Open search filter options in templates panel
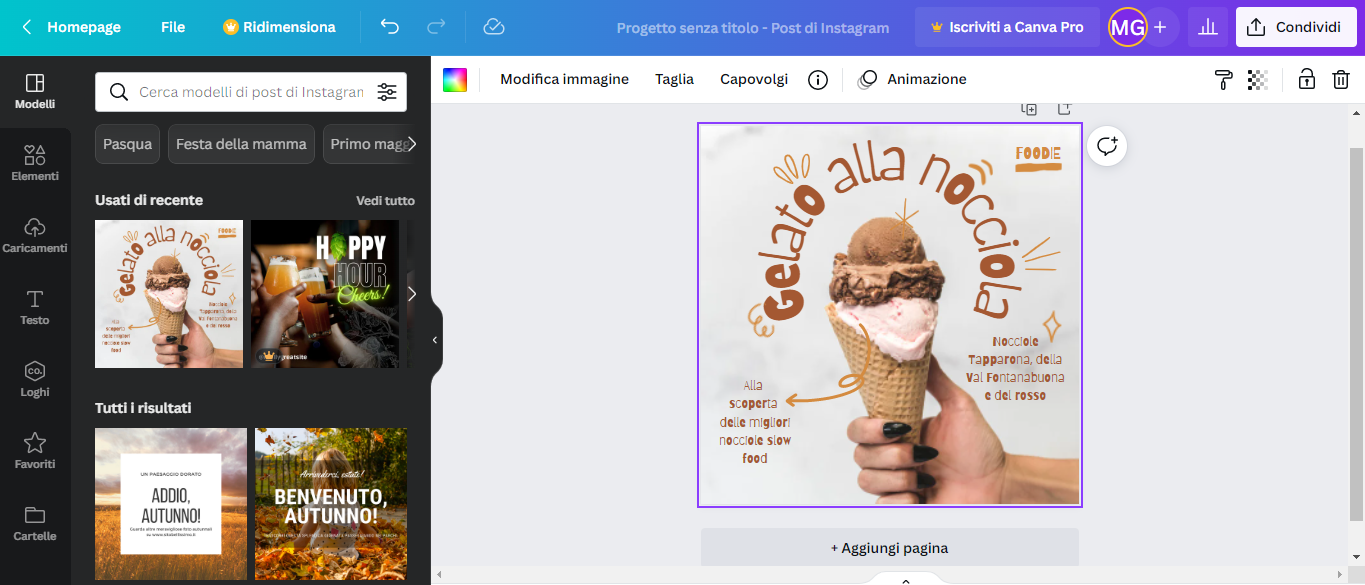 pos(387,91)
